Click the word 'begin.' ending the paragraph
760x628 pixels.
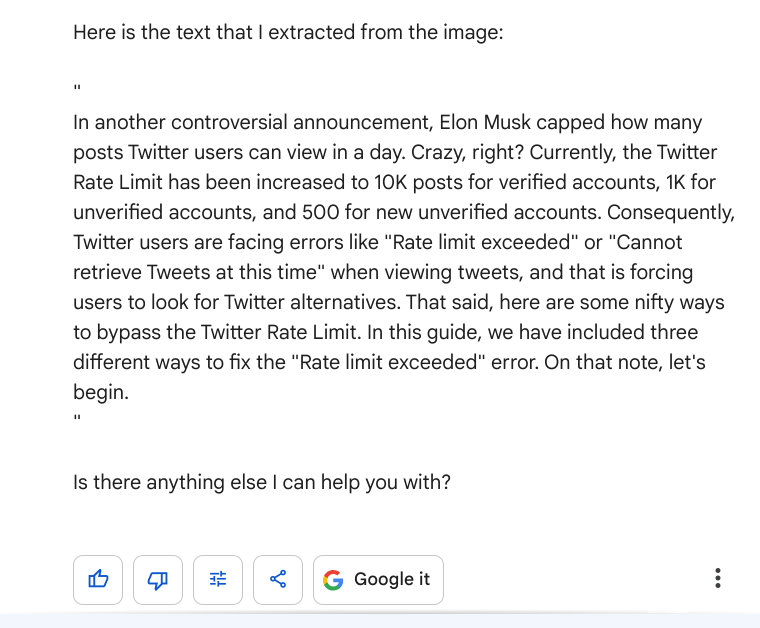101,392
